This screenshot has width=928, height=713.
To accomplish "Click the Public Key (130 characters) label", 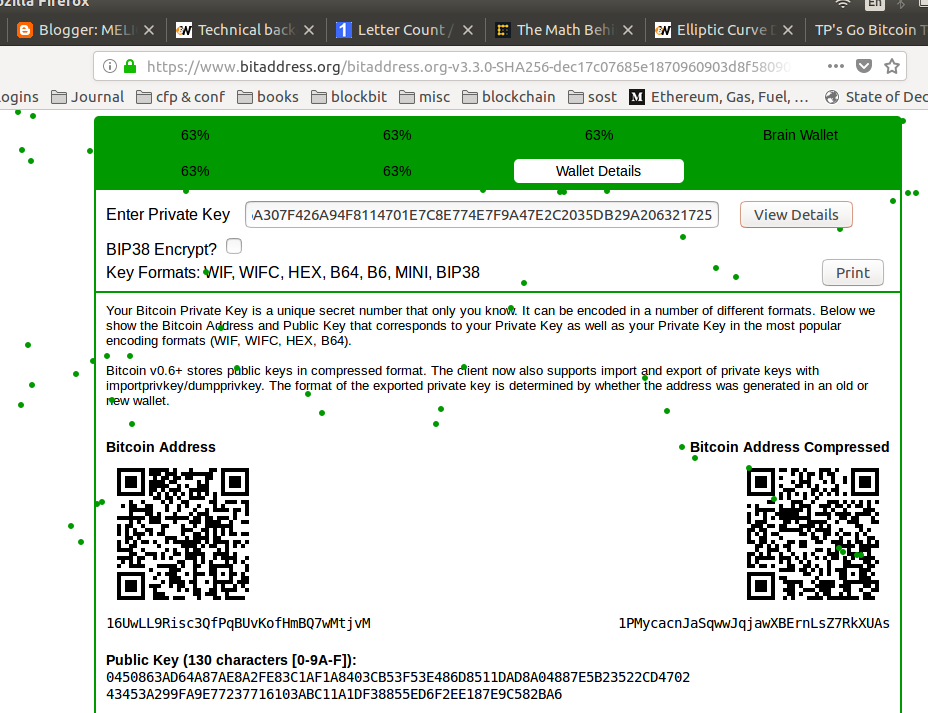I will tap(231, 660).
